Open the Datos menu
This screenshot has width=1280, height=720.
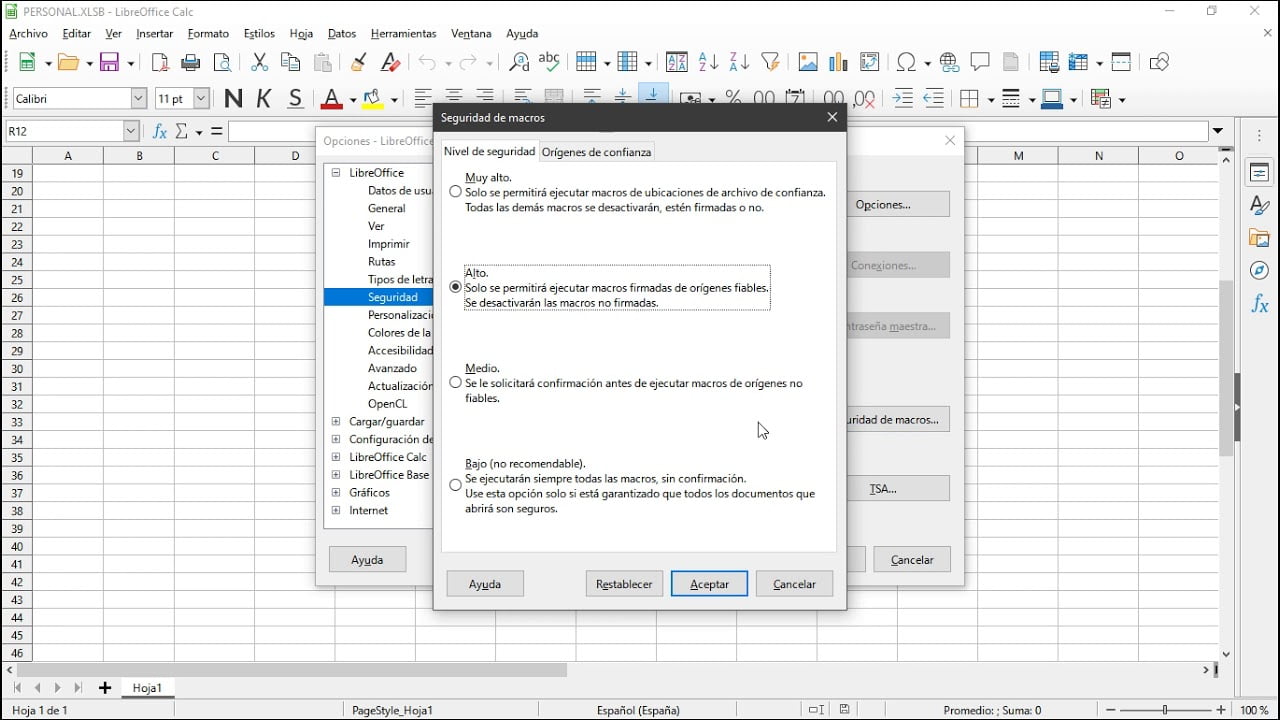click(x=341, y=33)
